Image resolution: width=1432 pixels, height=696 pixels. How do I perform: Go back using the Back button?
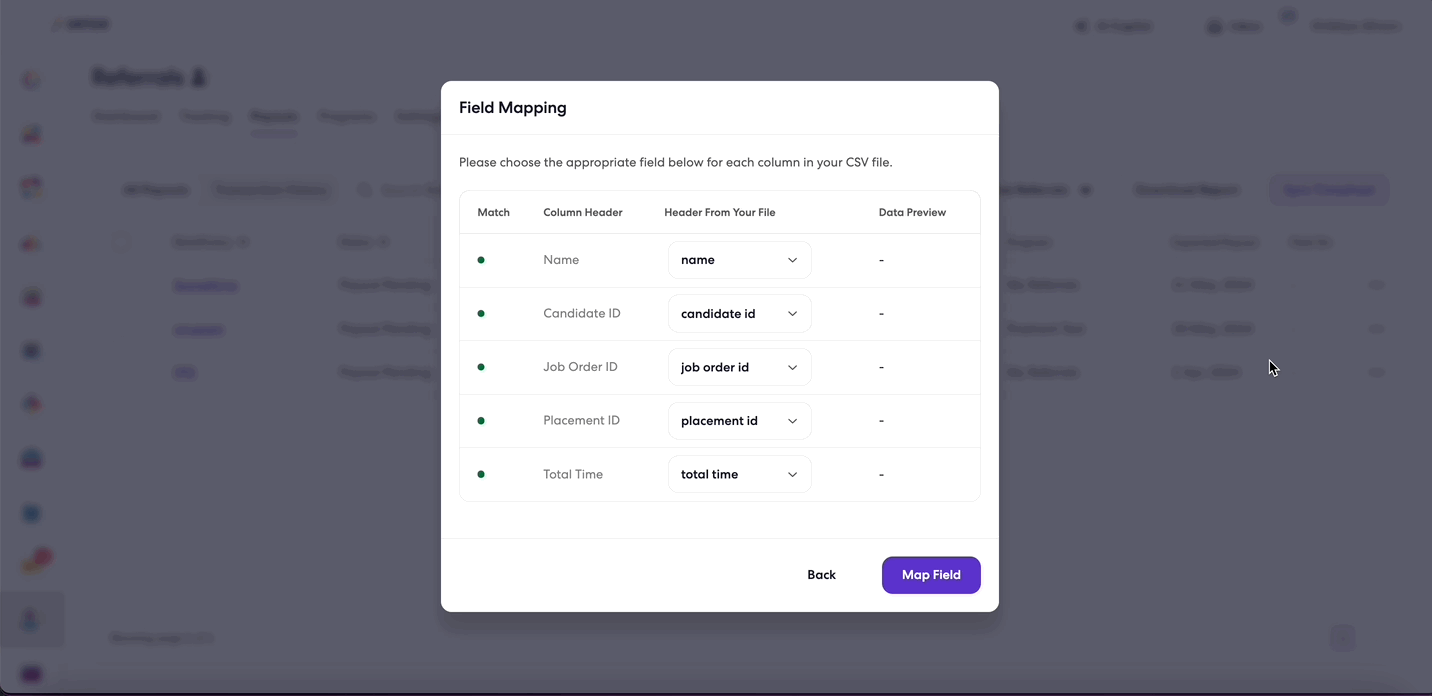(821, 575)
